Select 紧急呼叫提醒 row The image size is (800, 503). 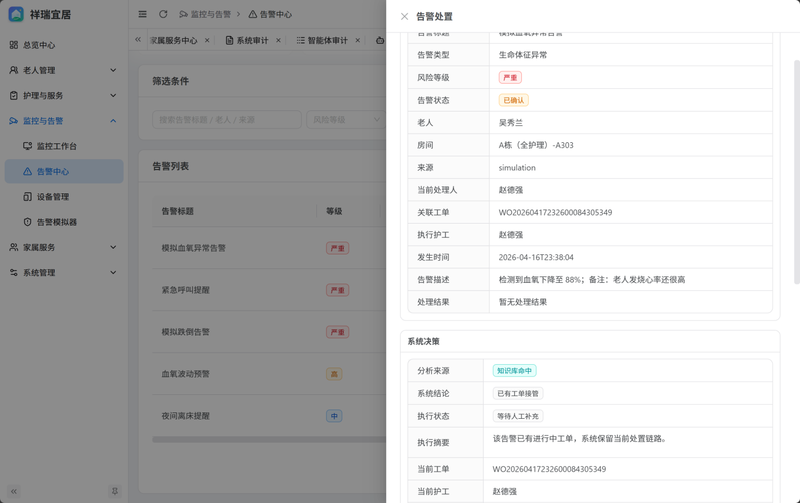(x=269, y=290)
